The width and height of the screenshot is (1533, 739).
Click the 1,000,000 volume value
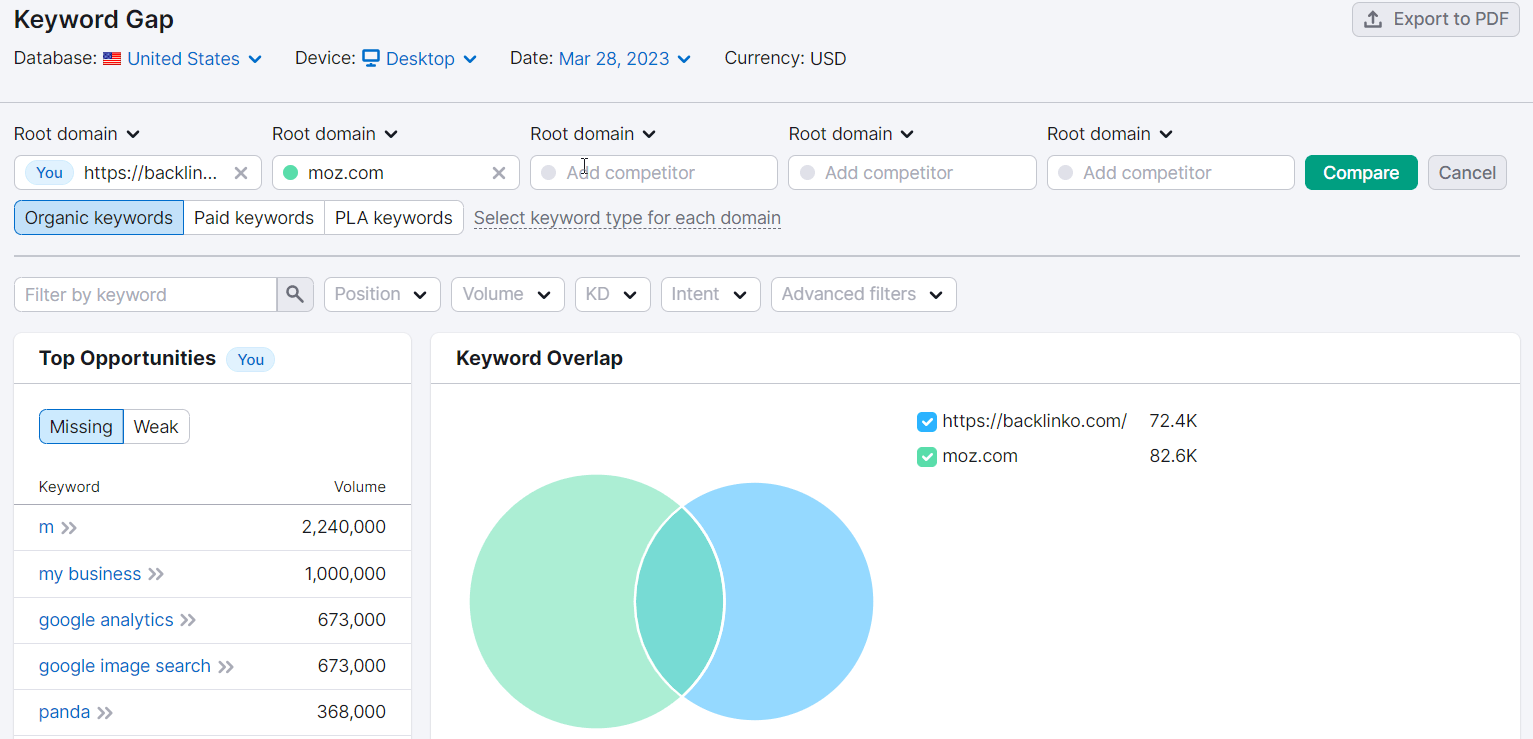(345, 574)
